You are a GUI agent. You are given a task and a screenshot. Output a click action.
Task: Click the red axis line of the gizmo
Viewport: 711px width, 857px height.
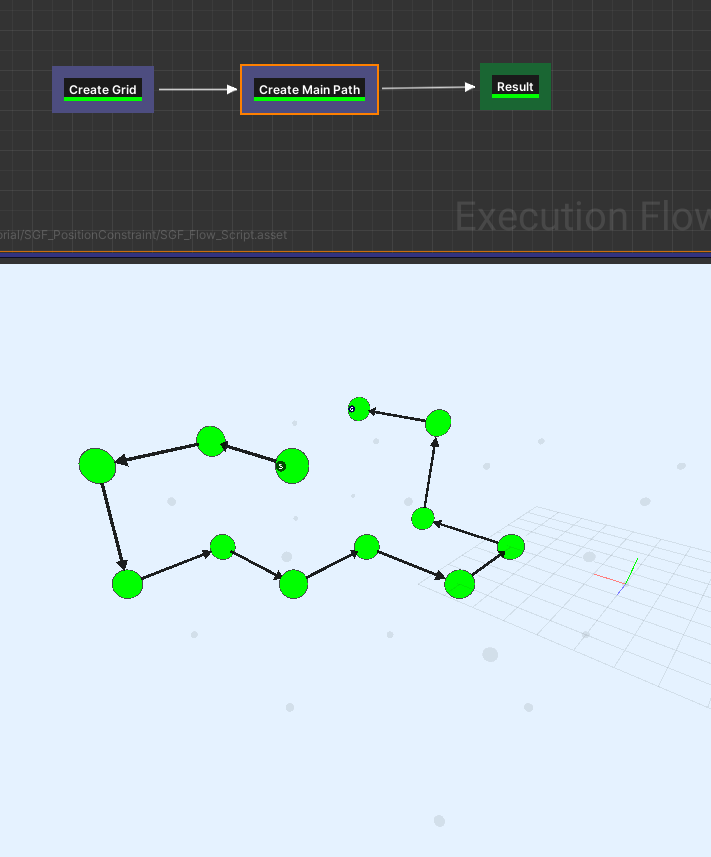609,579
